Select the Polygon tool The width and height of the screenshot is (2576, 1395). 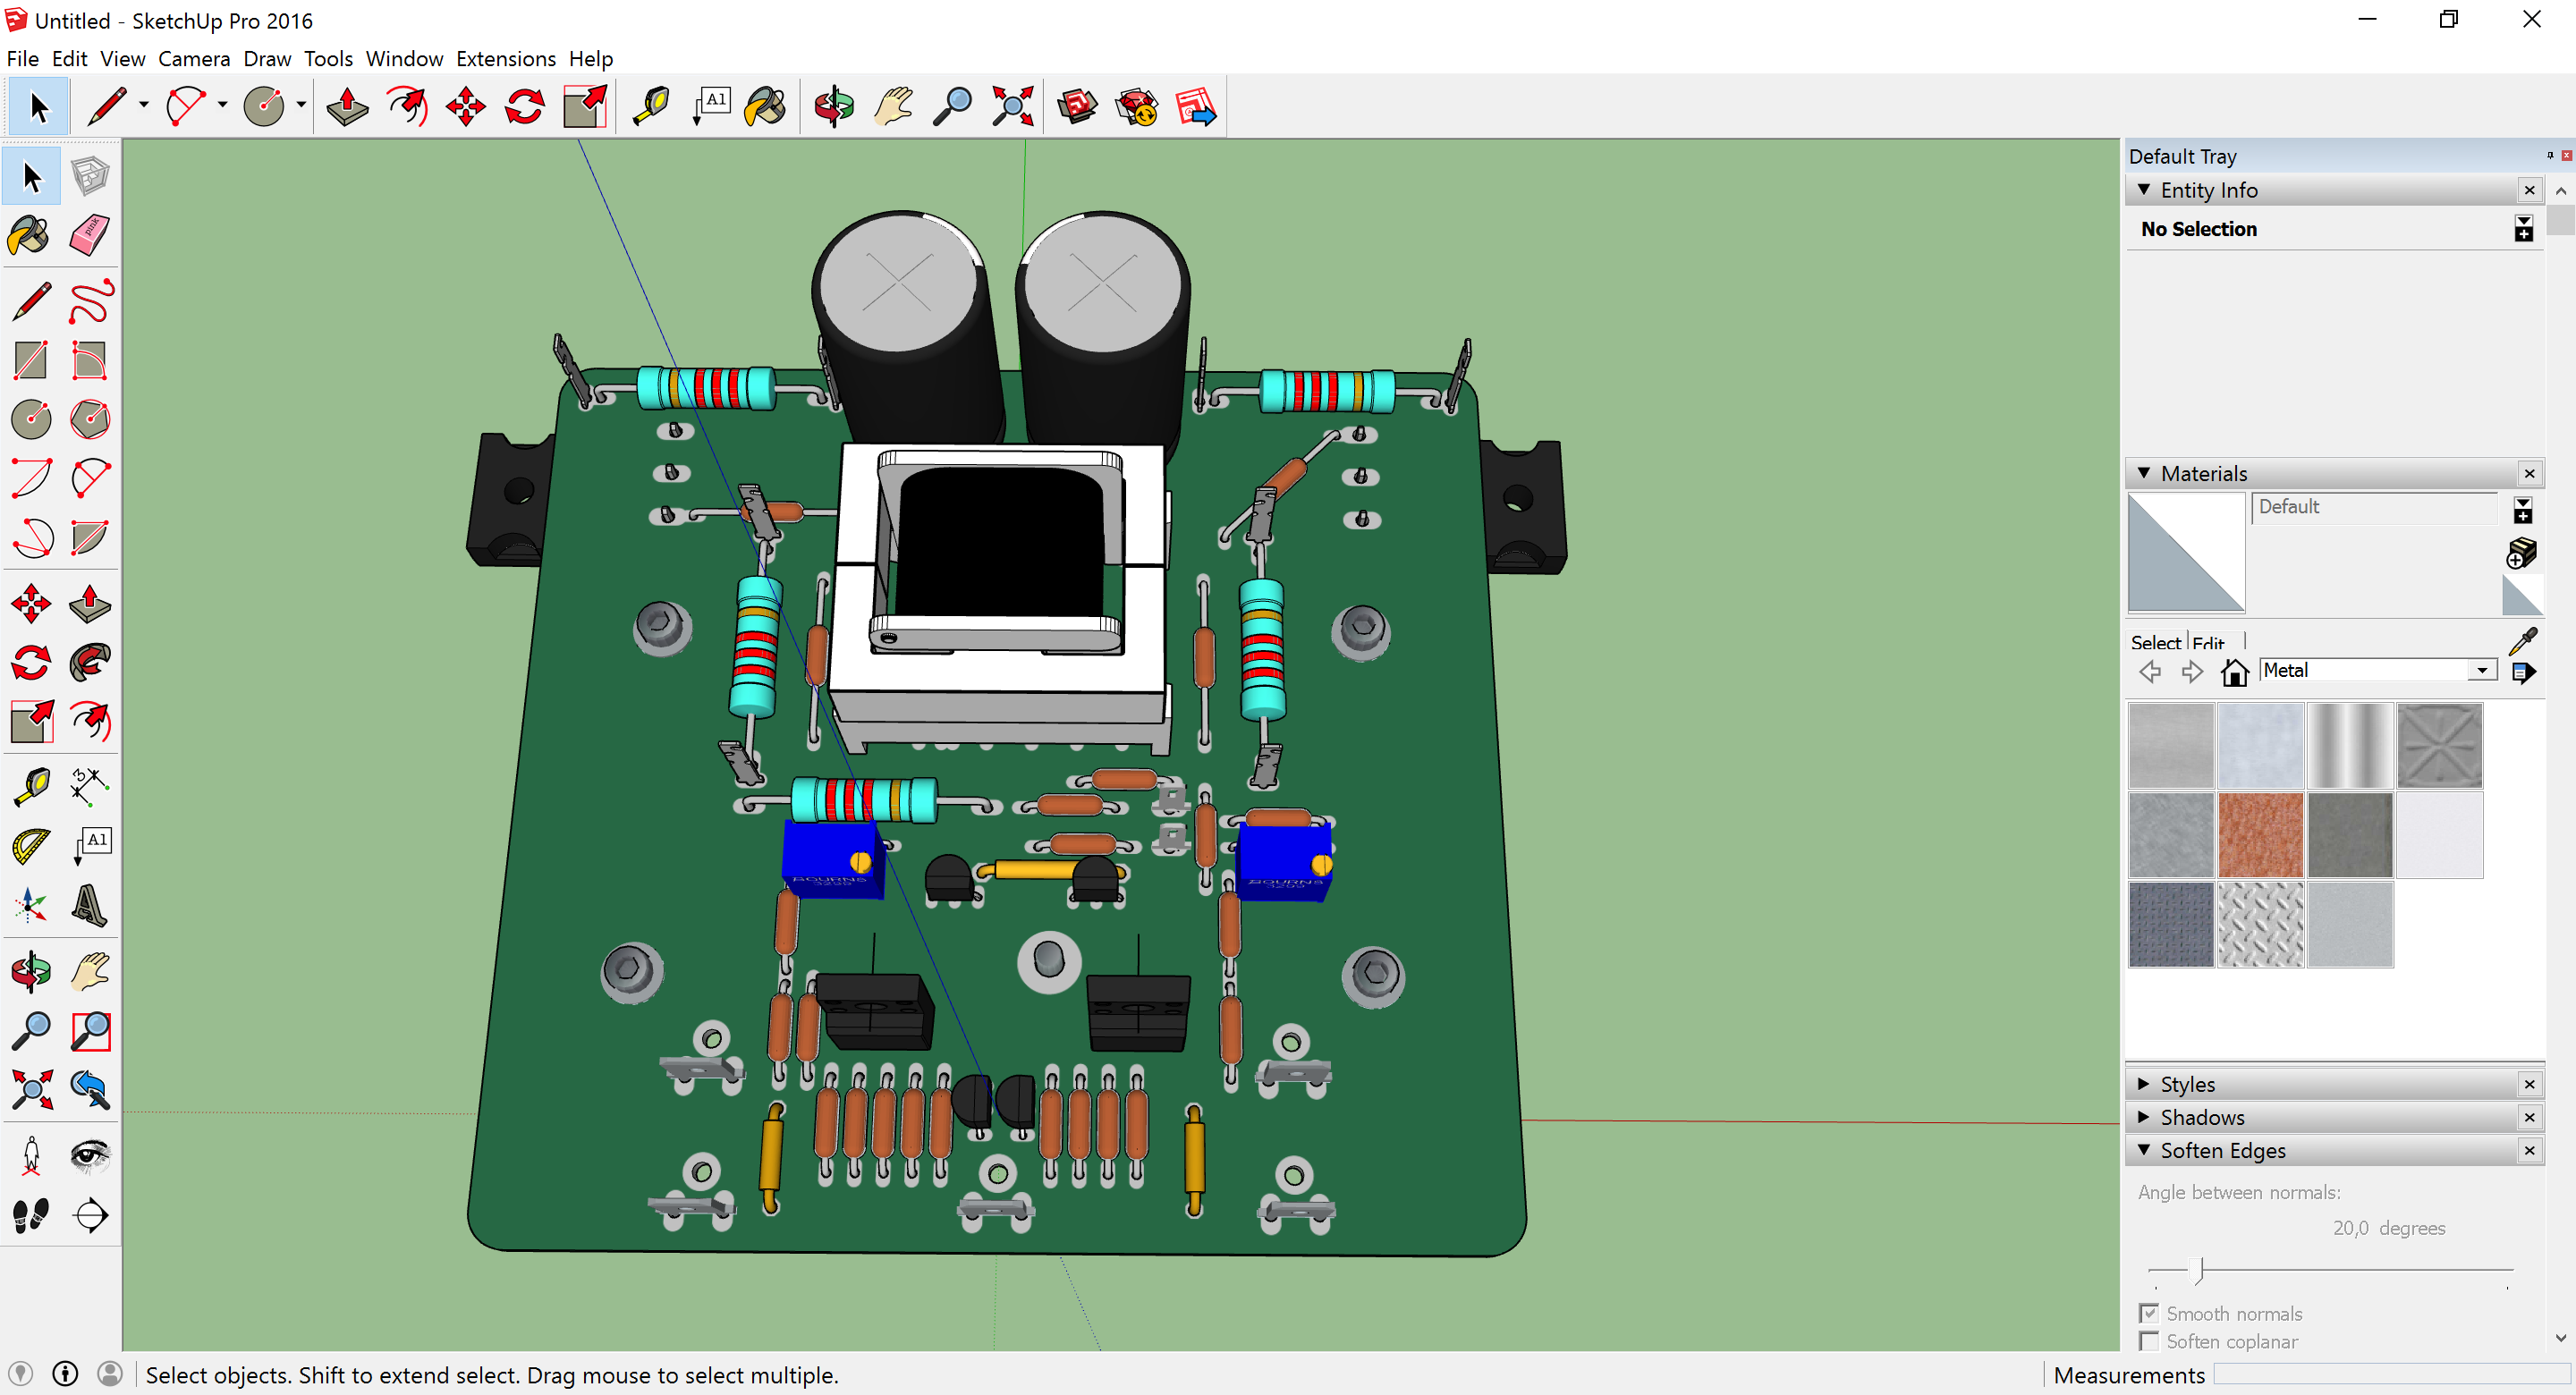point(90,420)
